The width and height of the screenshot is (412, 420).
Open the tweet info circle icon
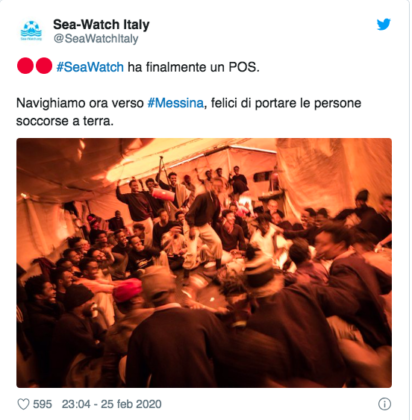[385, 404]
